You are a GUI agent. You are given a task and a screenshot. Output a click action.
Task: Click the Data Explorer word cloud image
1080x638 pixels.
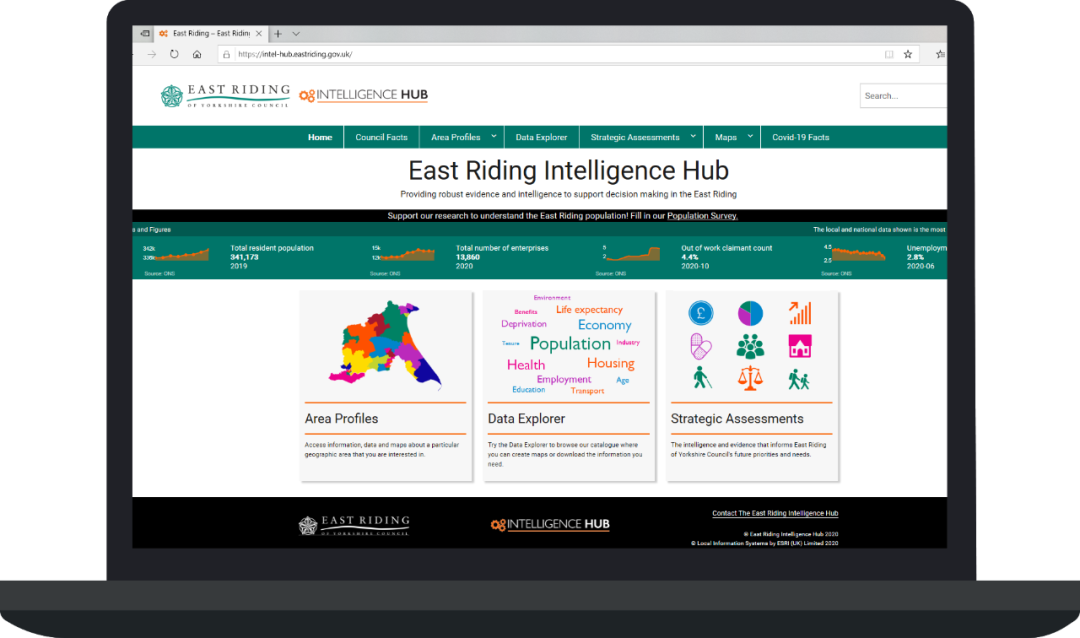569,344
